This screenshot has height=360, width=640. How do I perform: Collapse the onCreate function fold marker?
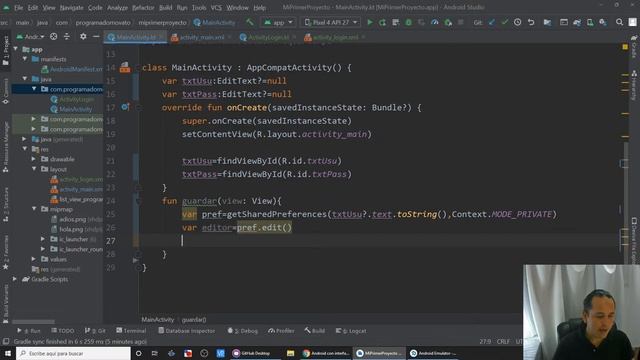(x=138, y=108)
